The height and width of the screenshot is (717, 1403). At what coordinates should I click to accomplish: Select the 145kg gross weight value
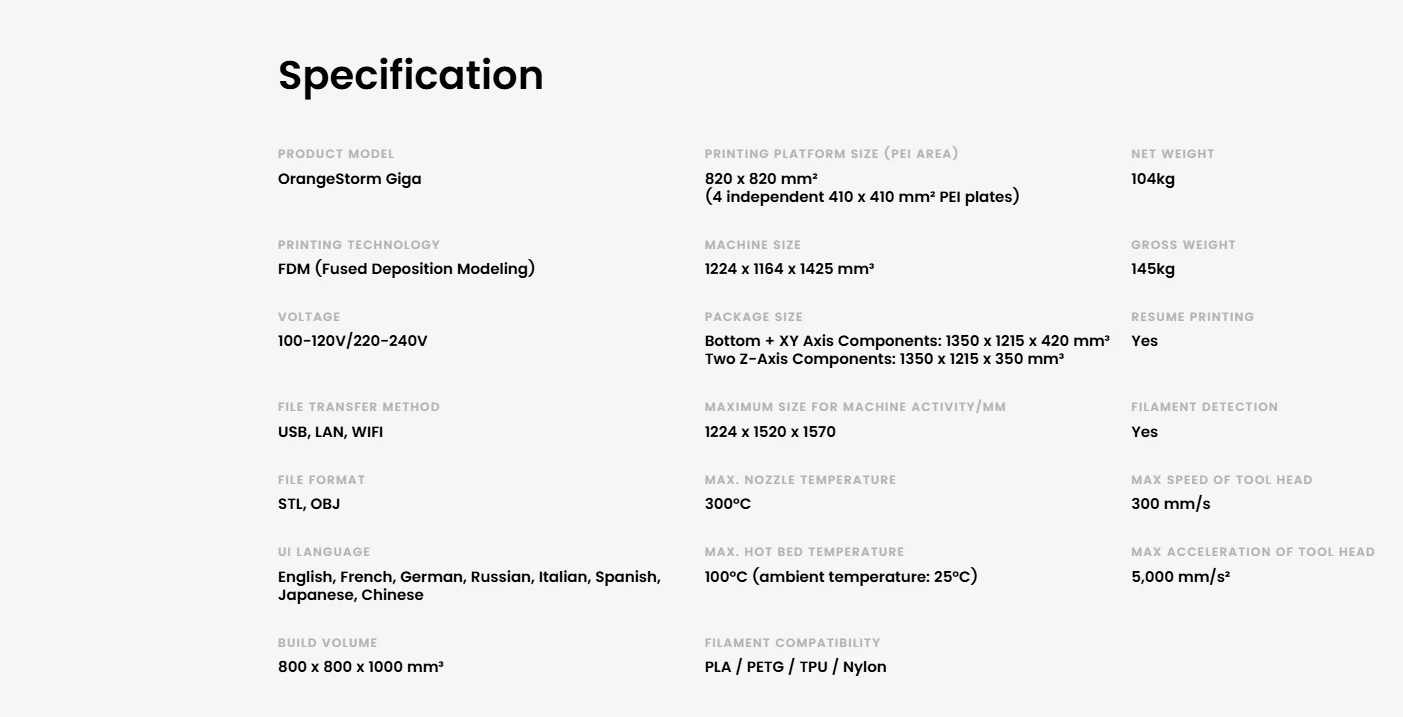1153,269
